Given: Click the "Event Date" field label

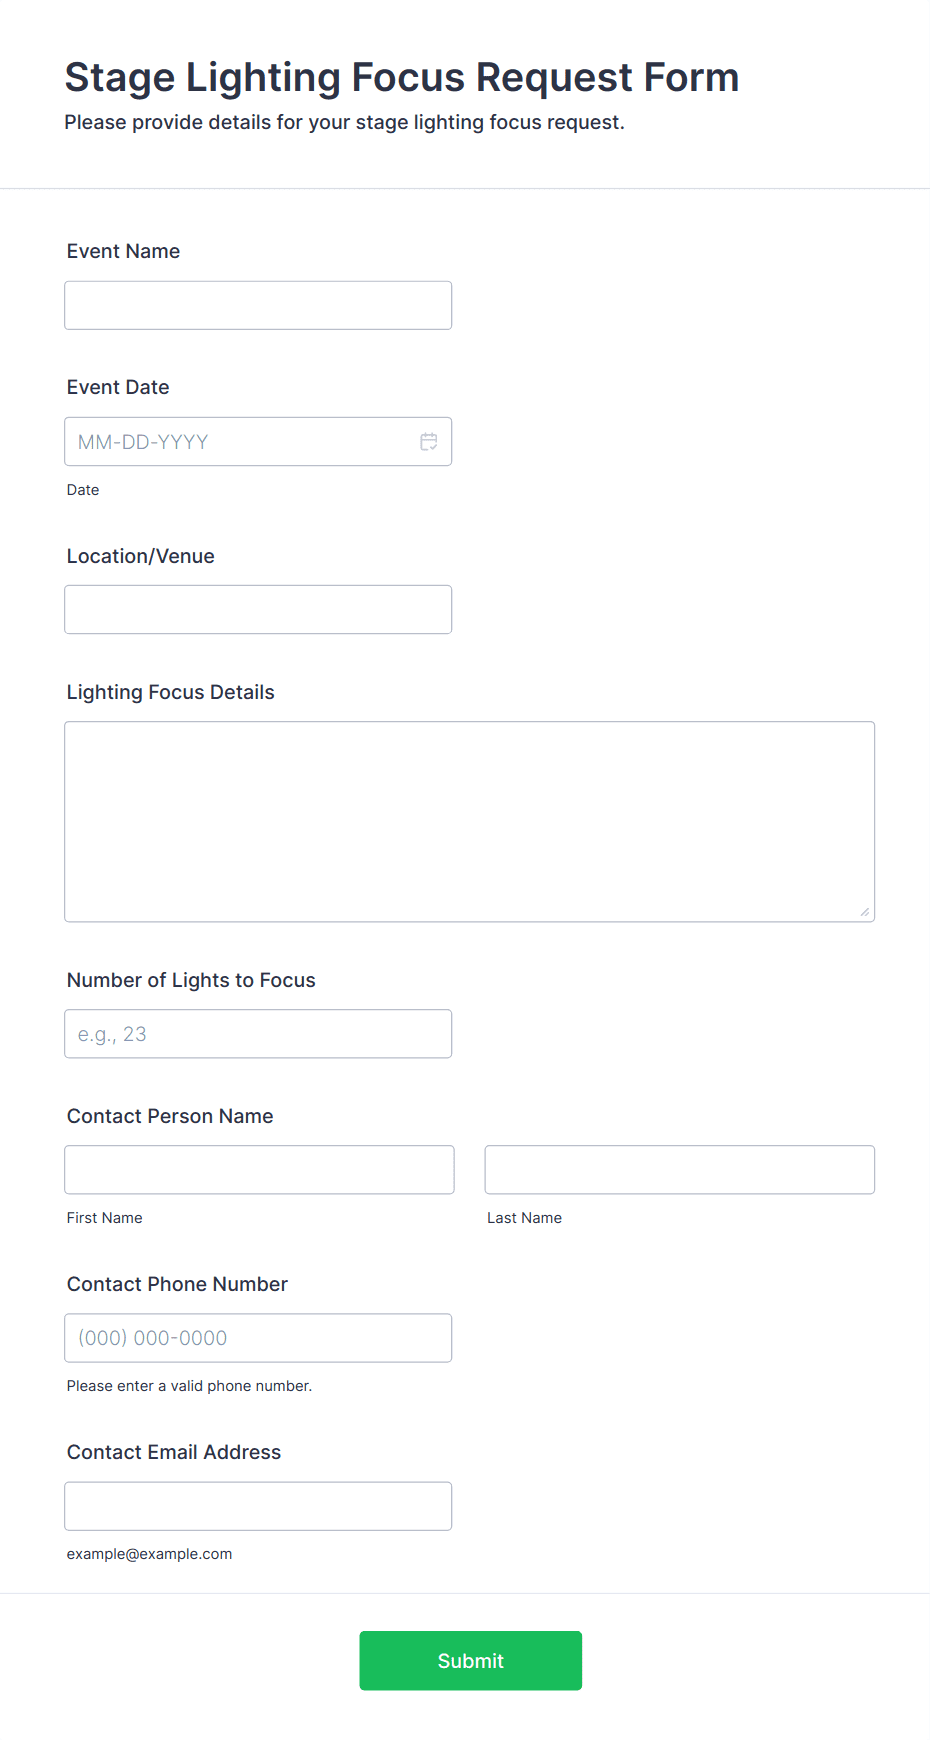Looking at the screenshot, I should click(118, 387).
